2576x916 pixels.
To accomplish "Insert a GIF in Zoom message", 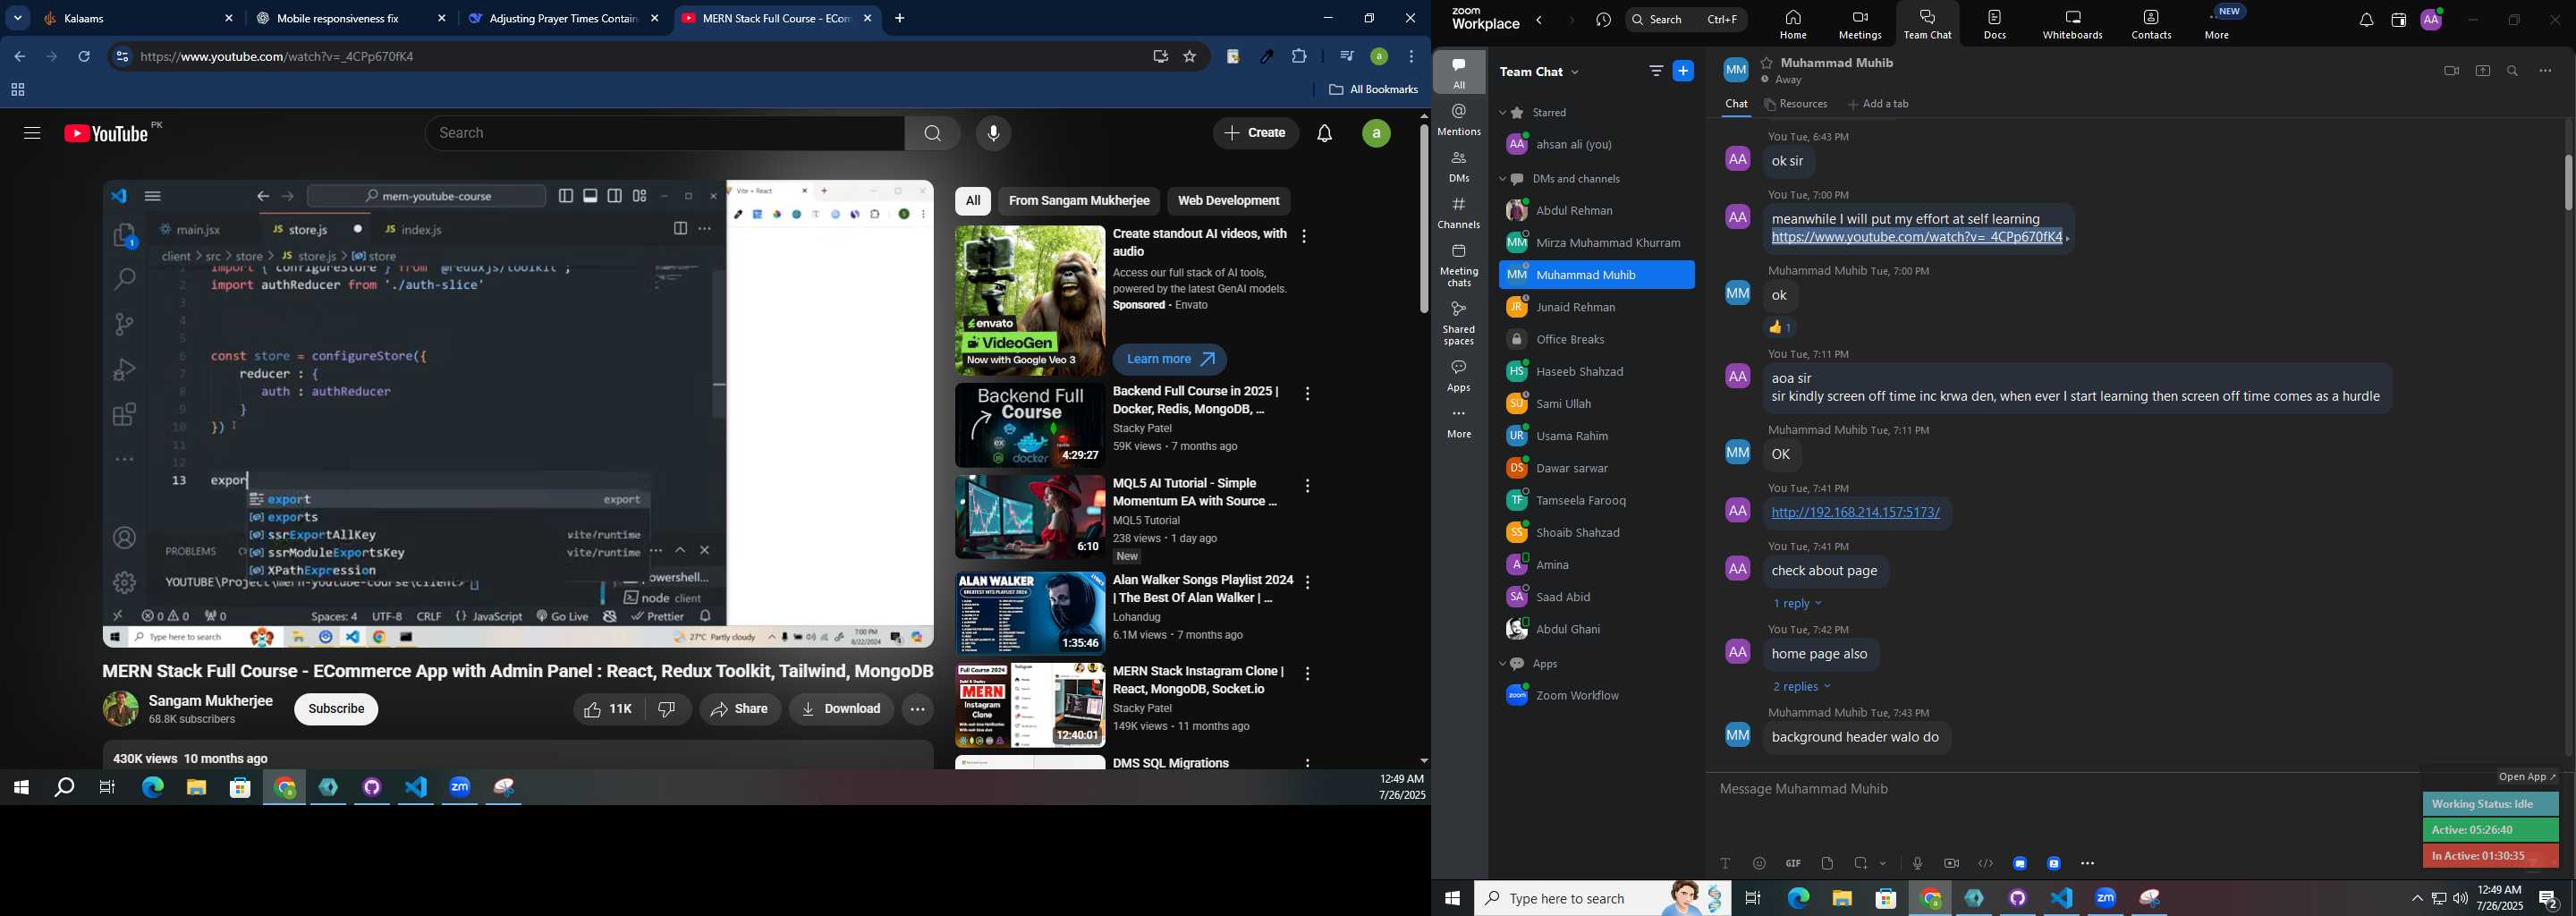I will click(1793, 863).
